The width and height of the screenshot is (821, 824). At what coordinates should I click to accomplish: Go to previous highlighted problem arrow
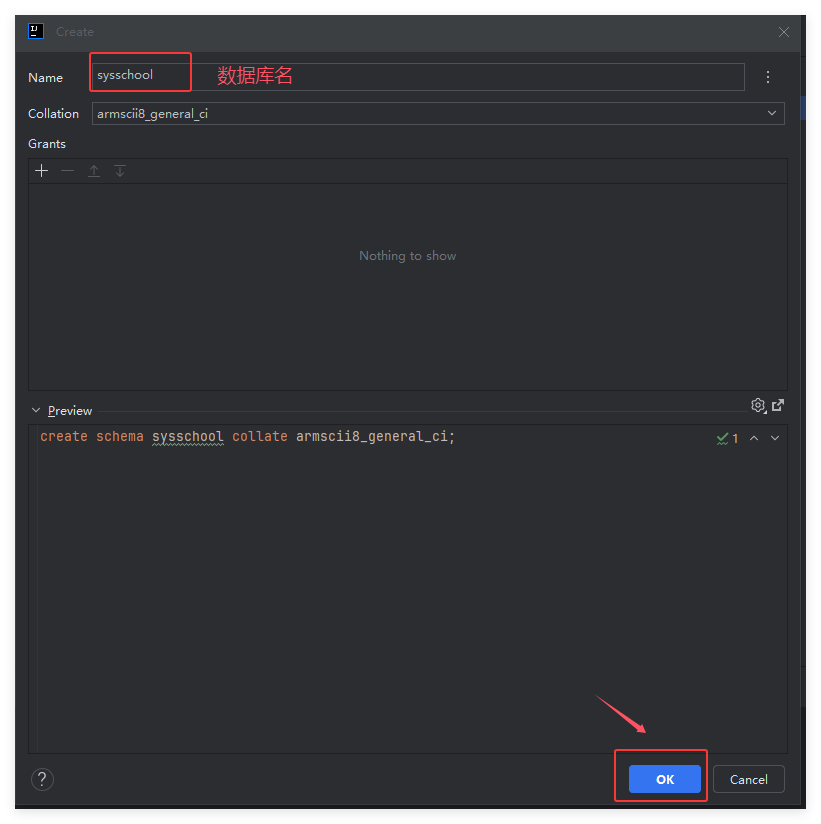point(754,438)
